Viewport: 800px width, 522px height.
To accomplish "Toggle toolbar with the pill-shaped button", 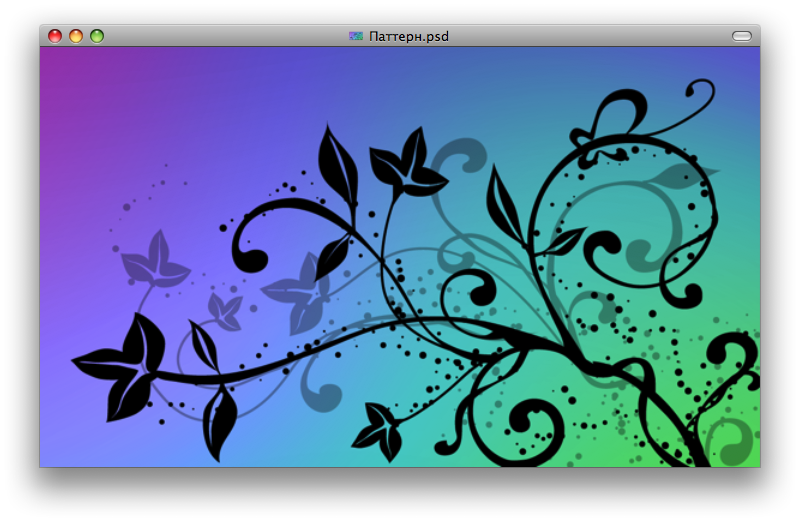I will point(741,36).
